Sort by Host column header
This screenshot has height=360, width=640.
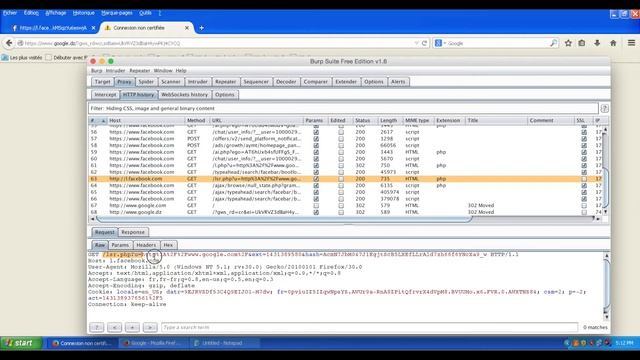146,120
